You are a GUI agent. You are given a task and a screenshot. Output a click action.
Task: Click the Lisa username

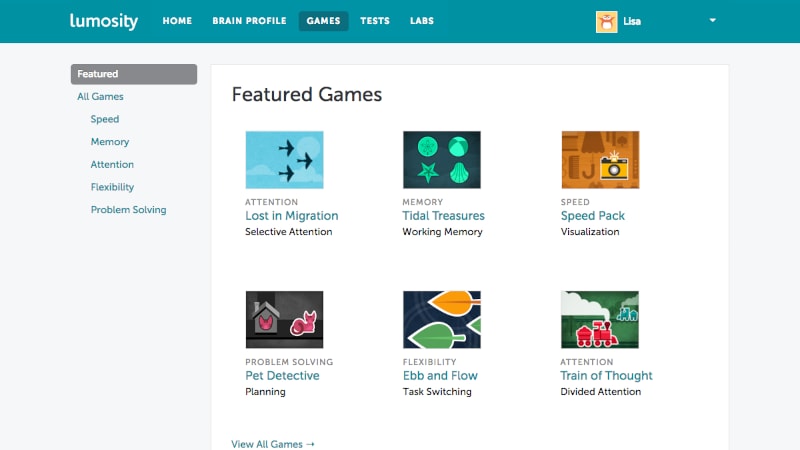pyautogui.click(x=632, y=21)
